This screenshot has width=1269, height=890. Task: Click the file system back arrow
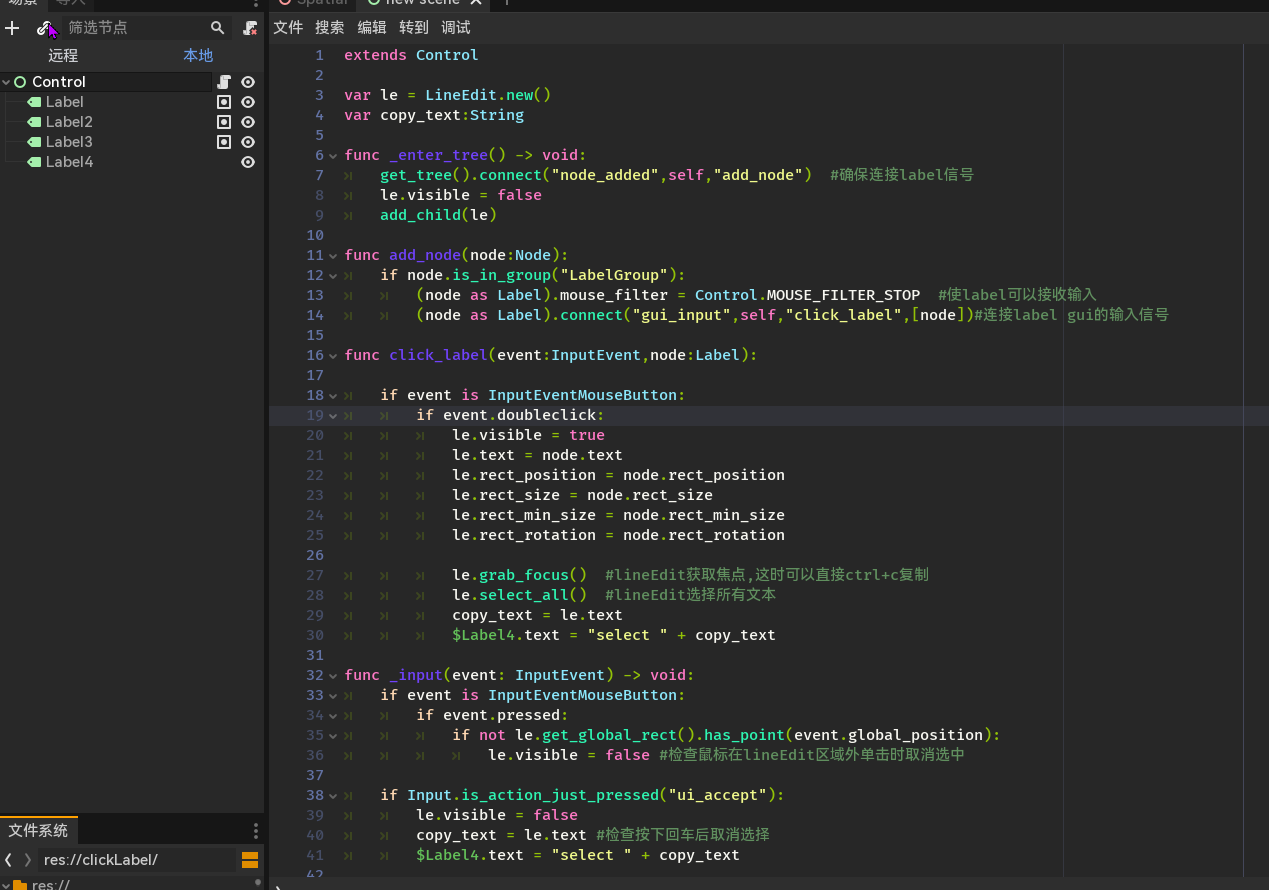9,860
